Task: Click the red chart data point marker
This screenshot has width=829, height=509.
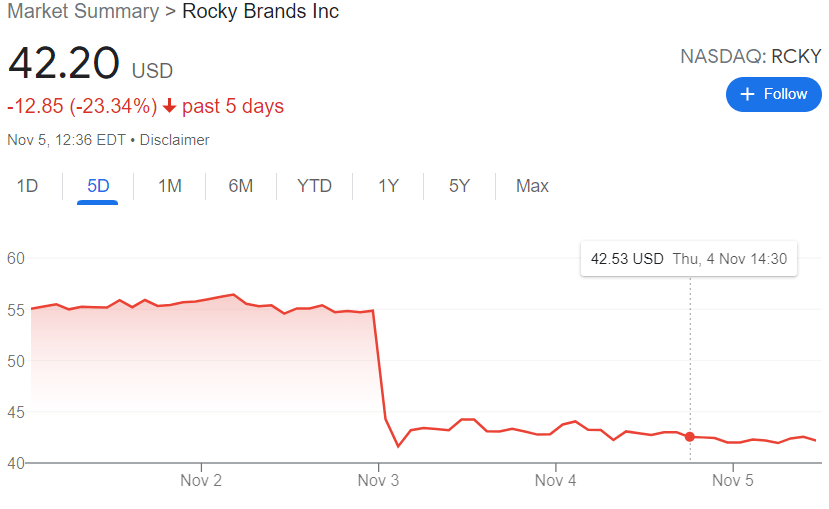Action: click(690, 436)
